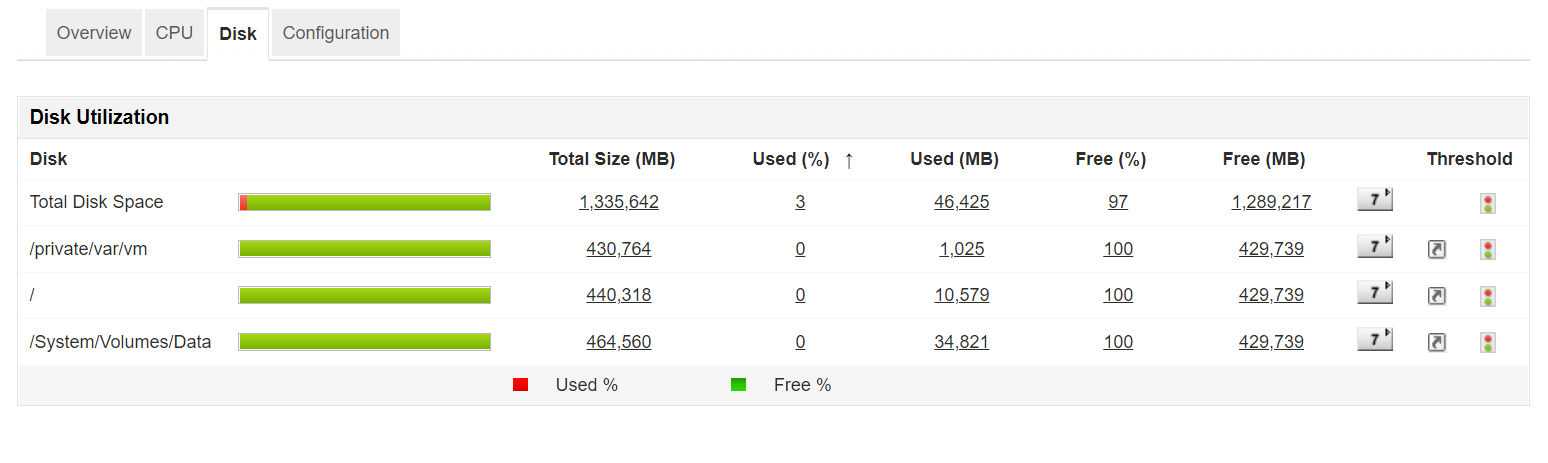Sort by the Used (%) column header
1548x463 pixels.
tap(791, 159)
